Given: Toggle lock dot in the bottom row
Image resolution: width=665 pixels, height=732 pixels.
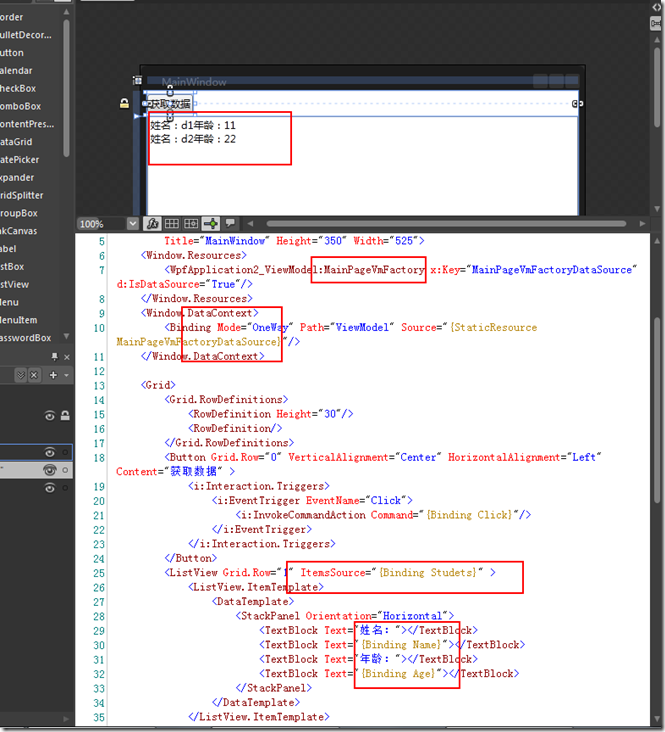Looking at the screenshot, I should click(65, 488).
